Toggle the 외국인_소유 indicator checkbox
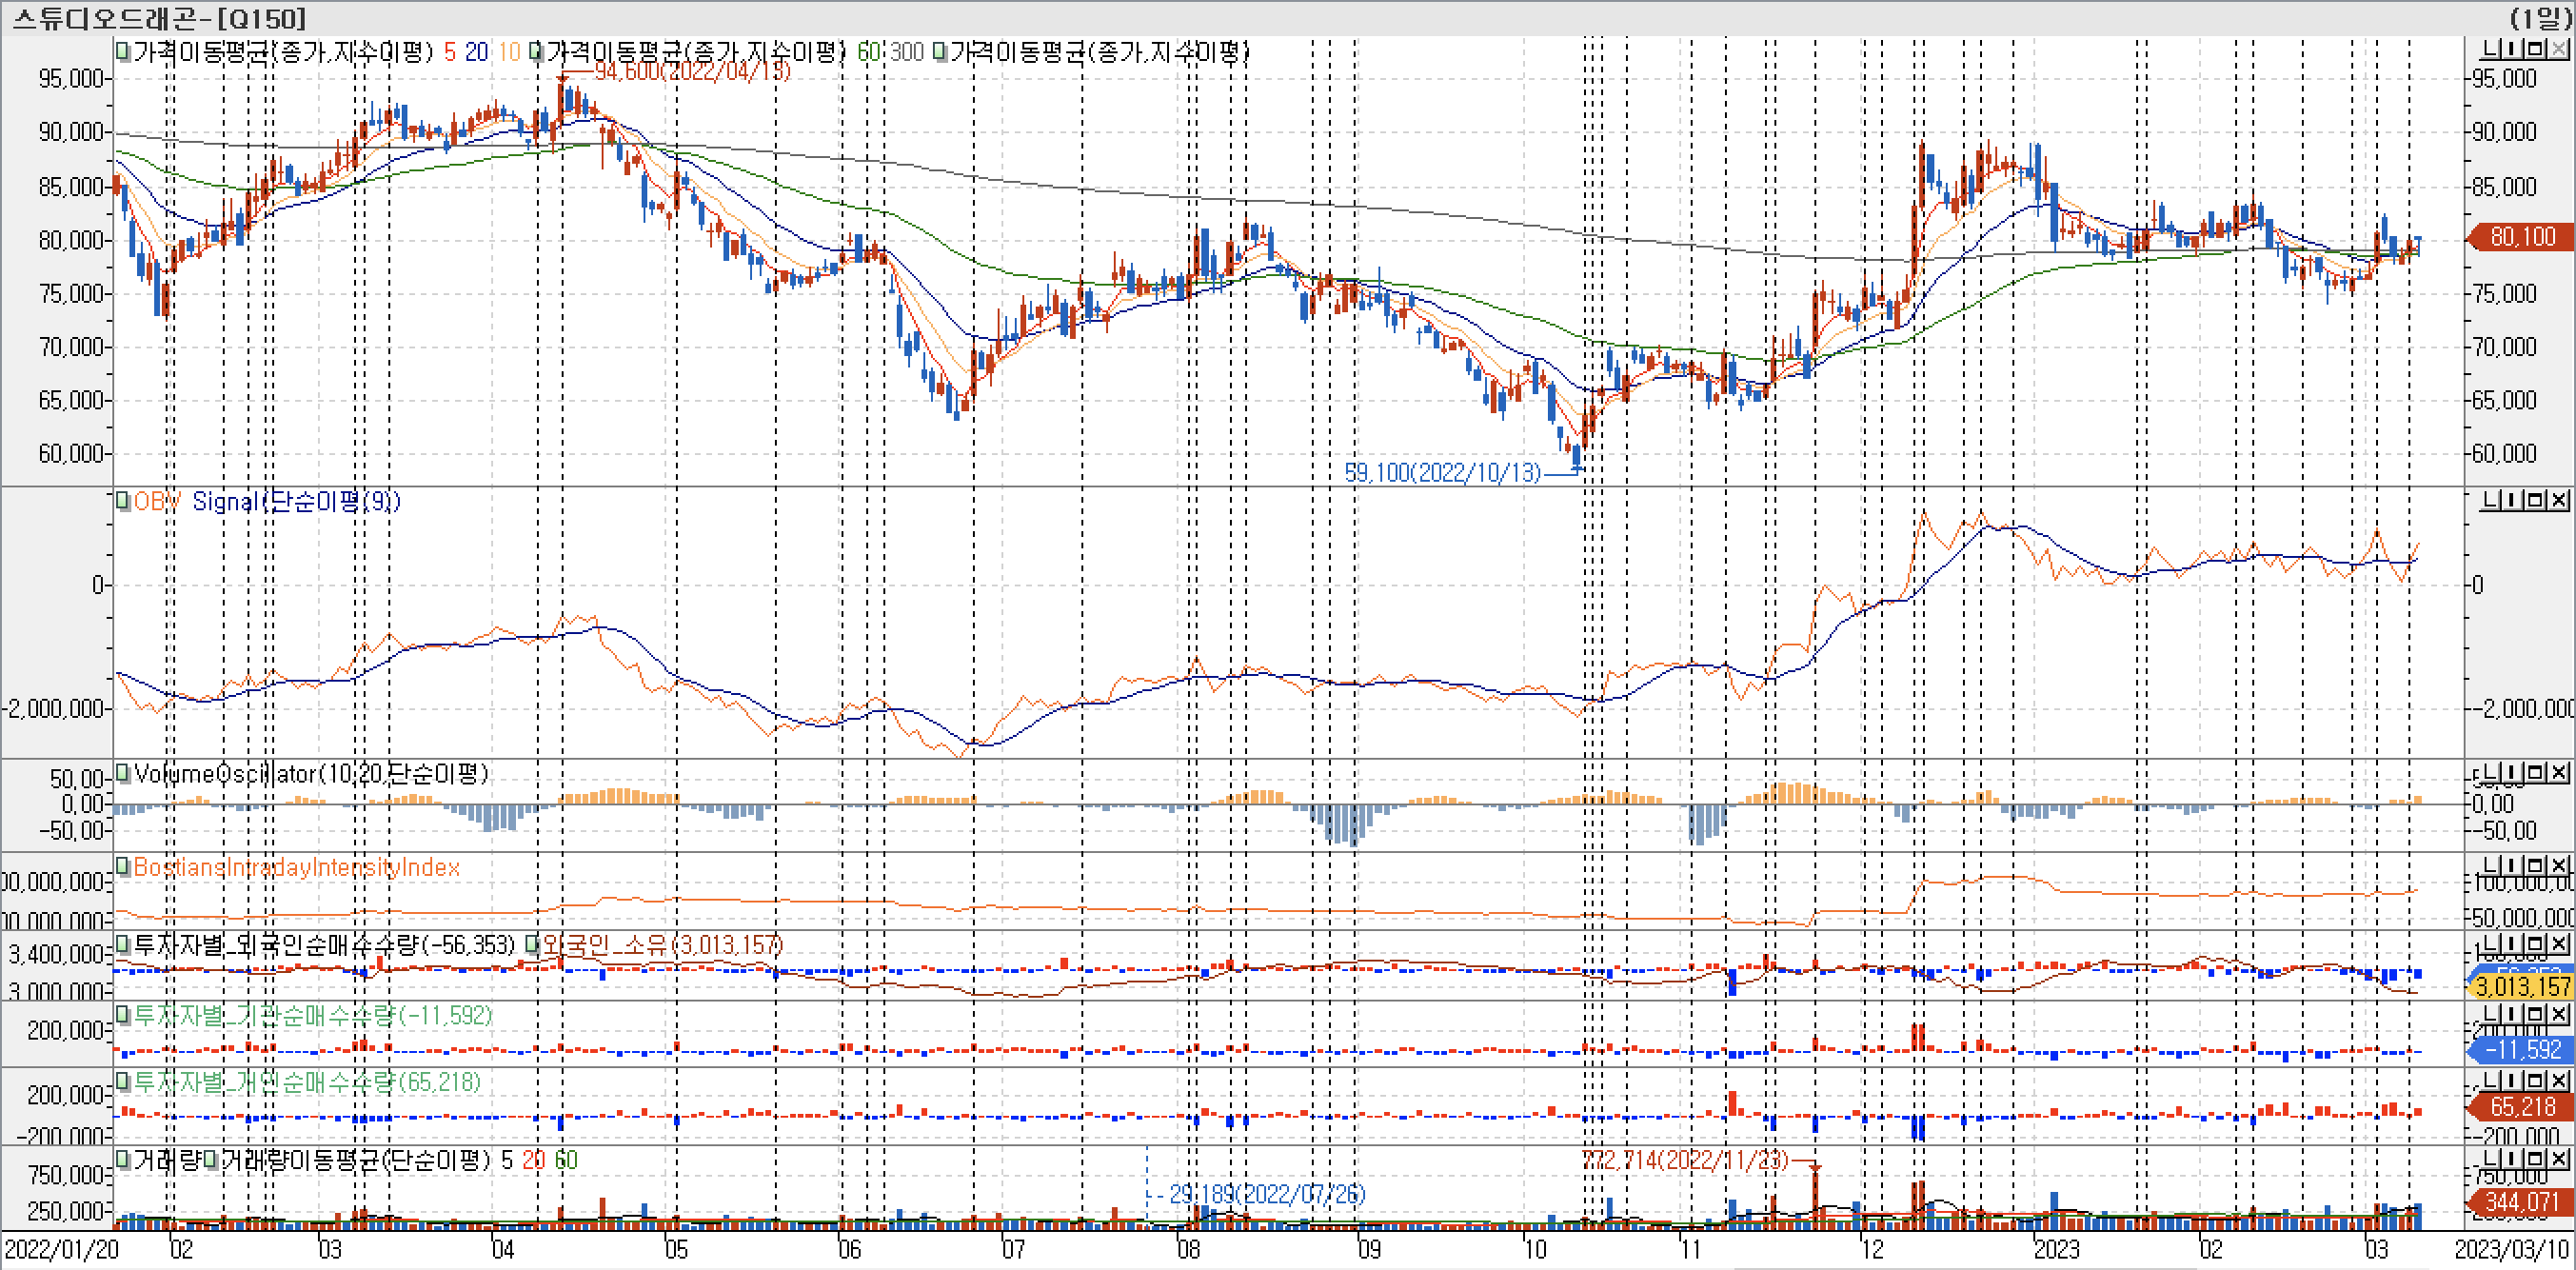 [533, 944]
